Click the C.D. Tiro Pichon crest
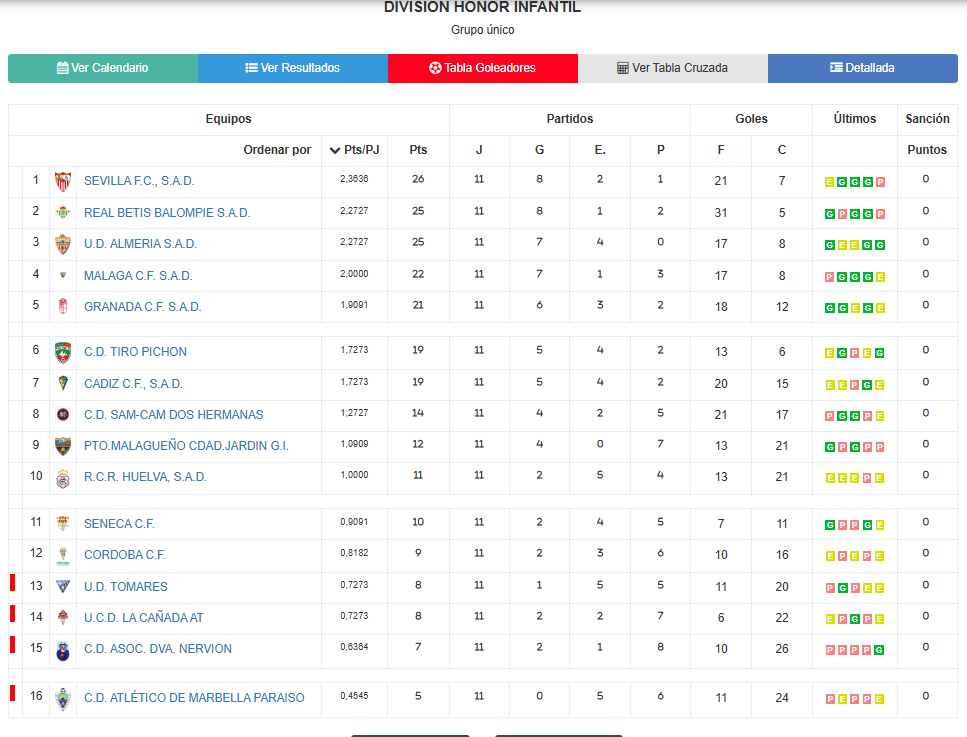Image resolution: width=967 pixels, height=737 pixels. pyautogui.click(x=63, y=352)
